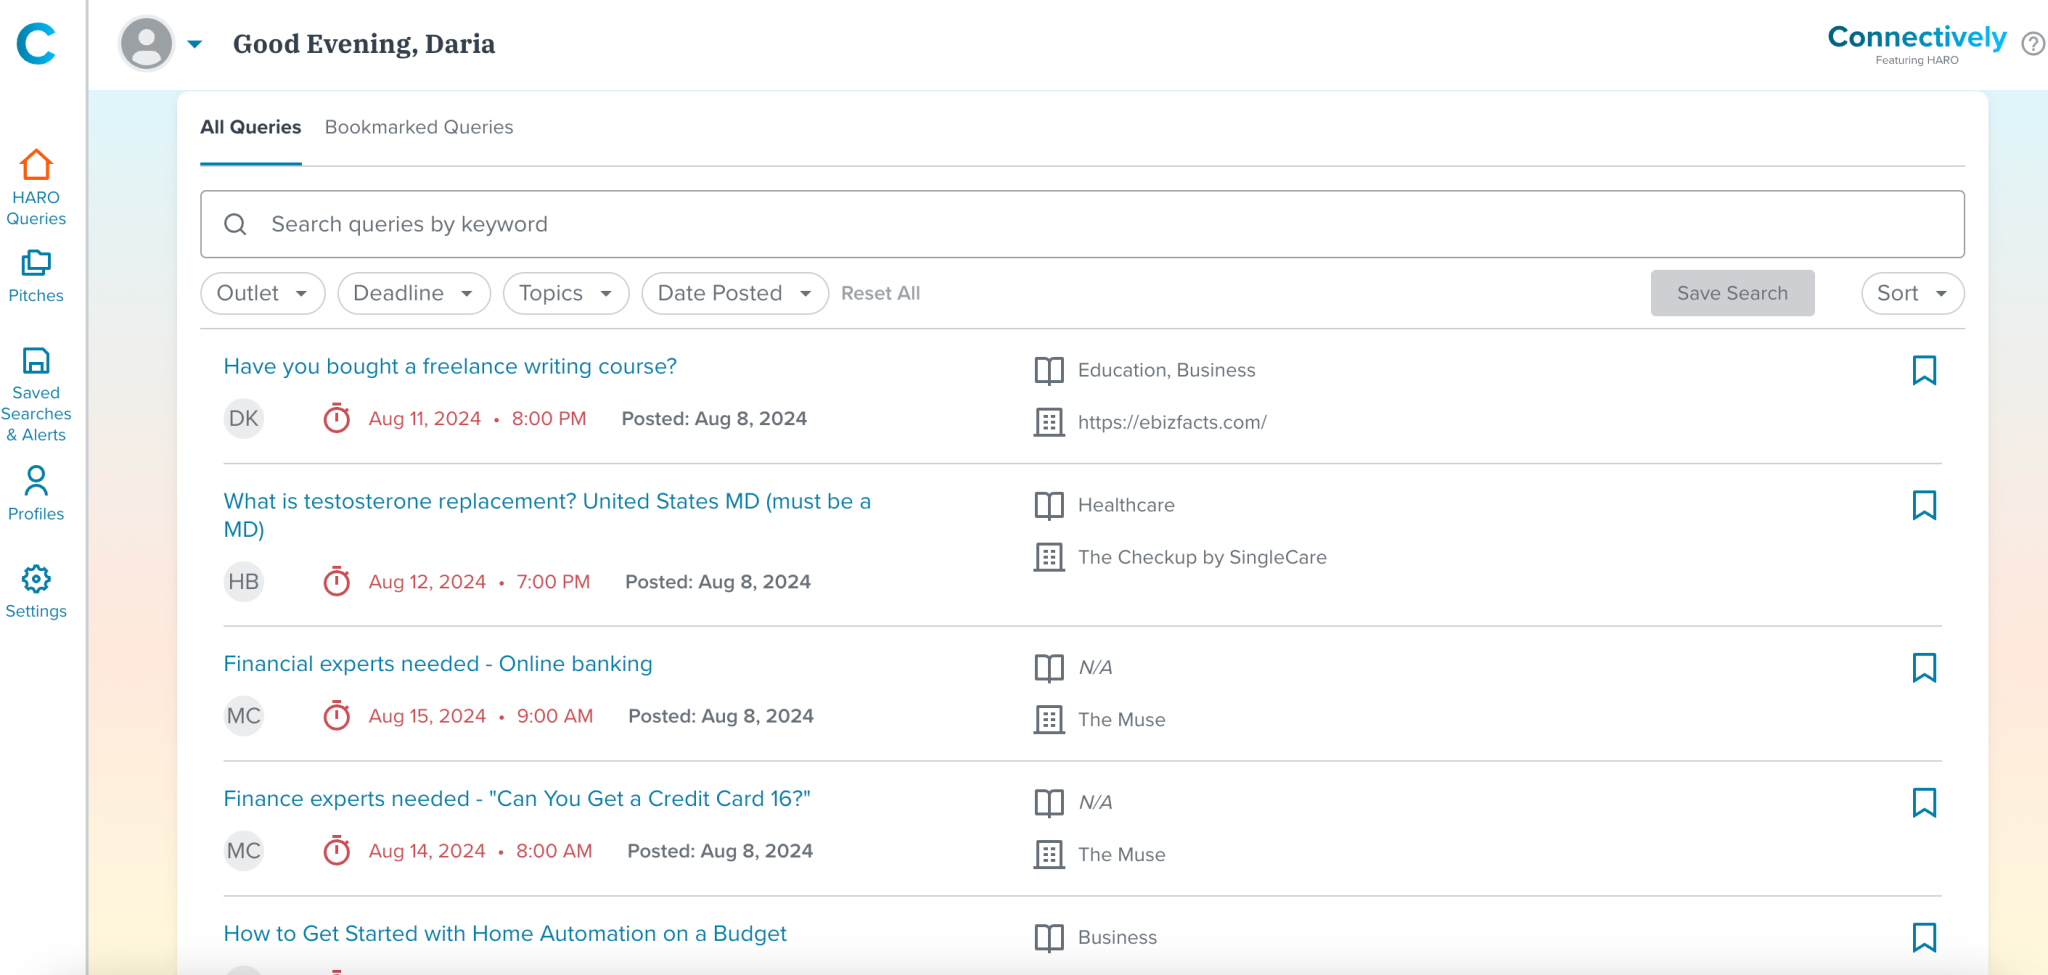This screenshot has height=975, width=2048.
Task: Click the search magnifier icon
Action: point(236,223)
